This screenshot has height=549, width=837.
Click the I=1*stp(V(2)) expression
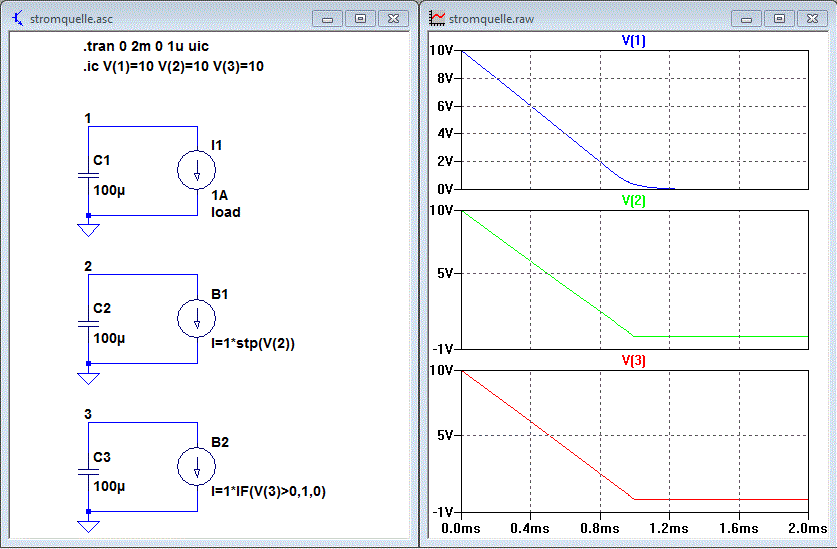coord(253,343)
